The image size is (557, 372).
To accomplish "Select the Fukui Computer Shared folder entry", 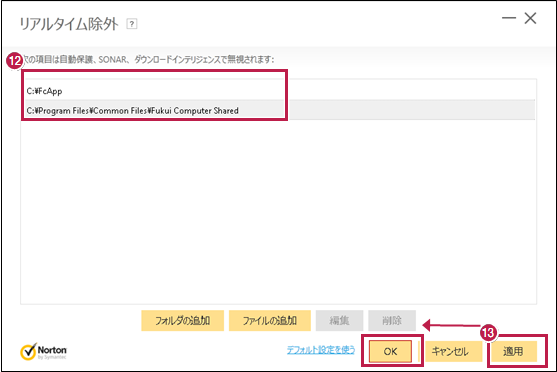I will coord(278,110).
